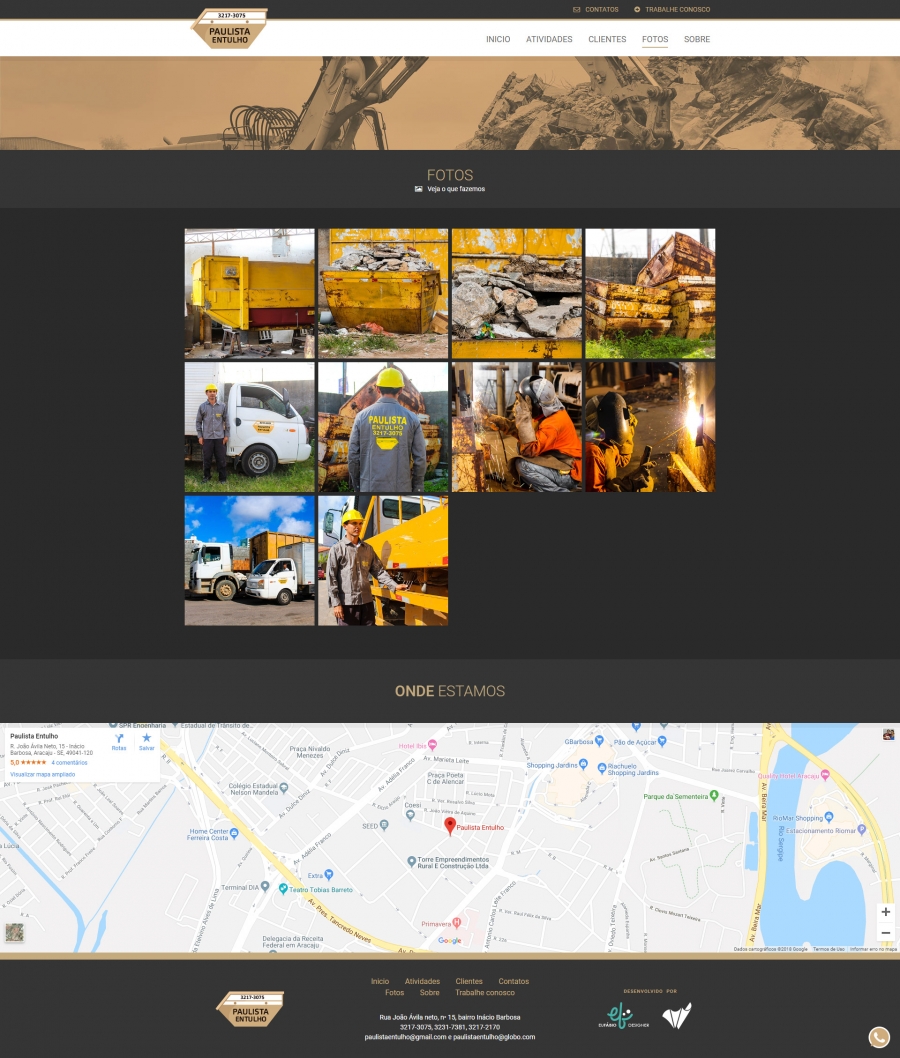Open photo of welder with bright sparks
This screenshot has height=1058, width=900.
(x=650, y=427)
